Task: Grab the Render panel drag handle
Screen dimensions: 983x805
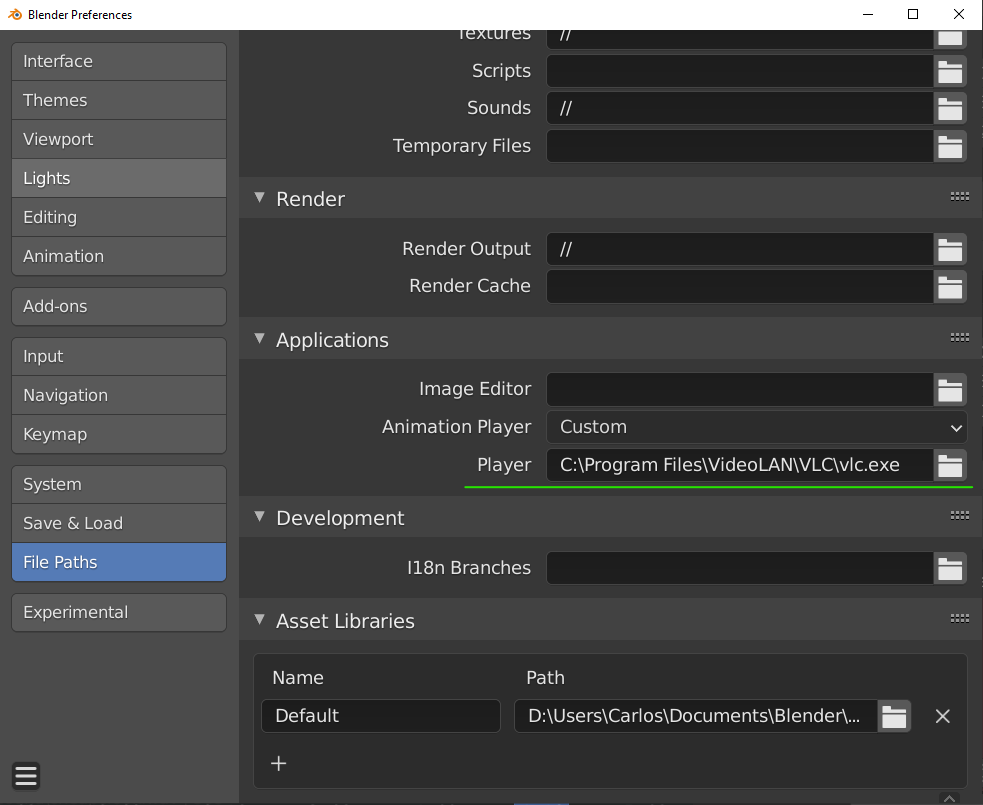Action: [x=959, y=197]
